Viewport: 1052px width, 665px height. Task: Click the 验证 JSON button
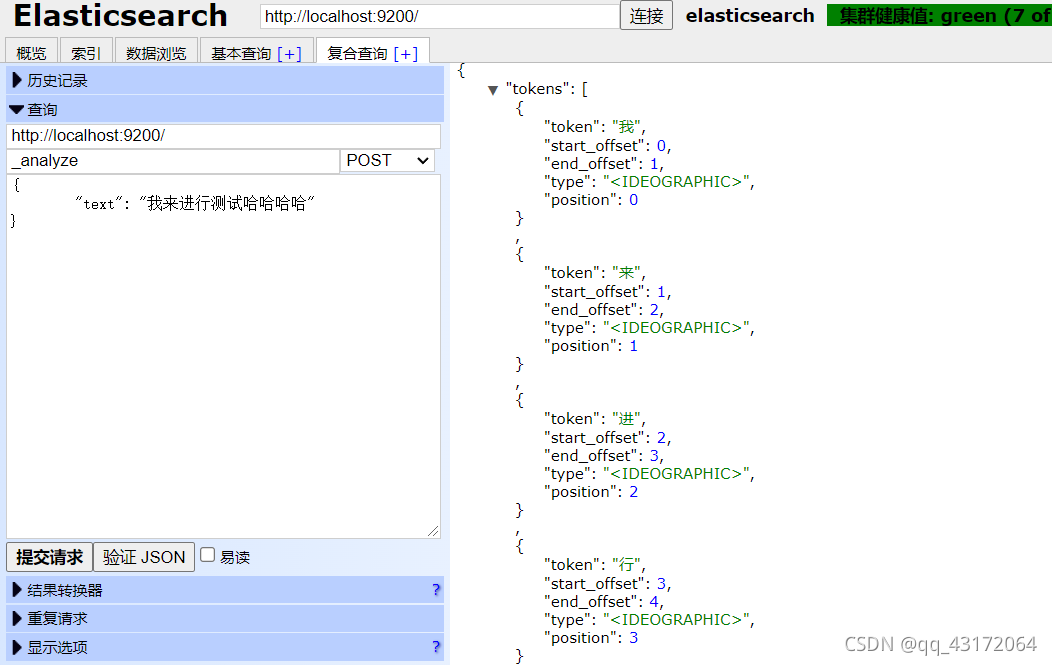144,557
